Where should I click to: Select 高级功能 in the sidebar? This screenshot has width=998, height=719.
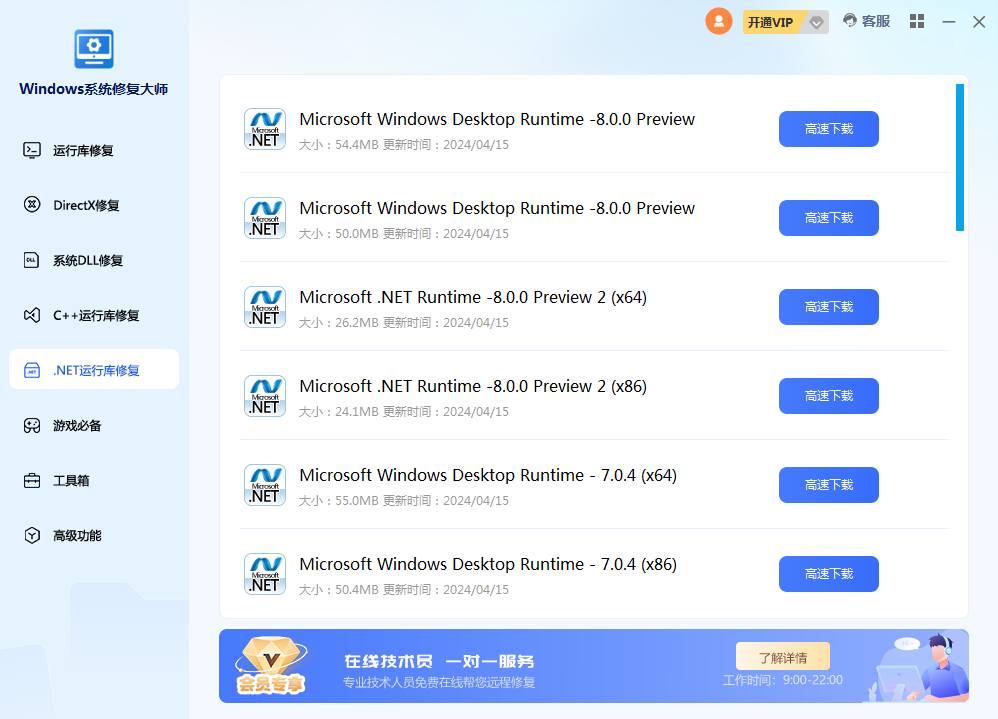tap(77, 535)
